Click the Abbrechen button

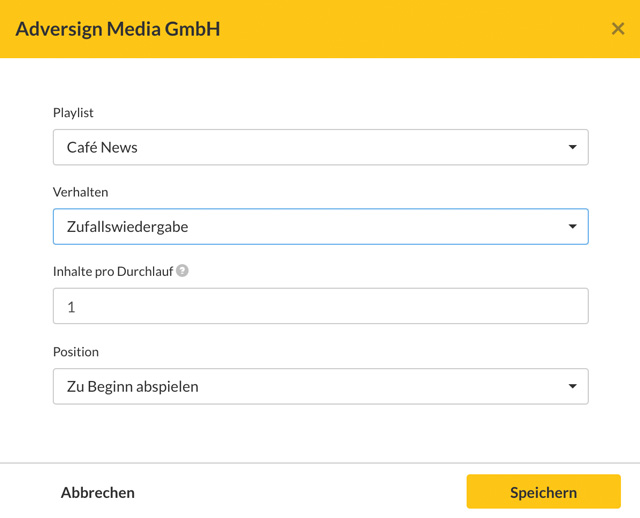click(x=98, y=492)
